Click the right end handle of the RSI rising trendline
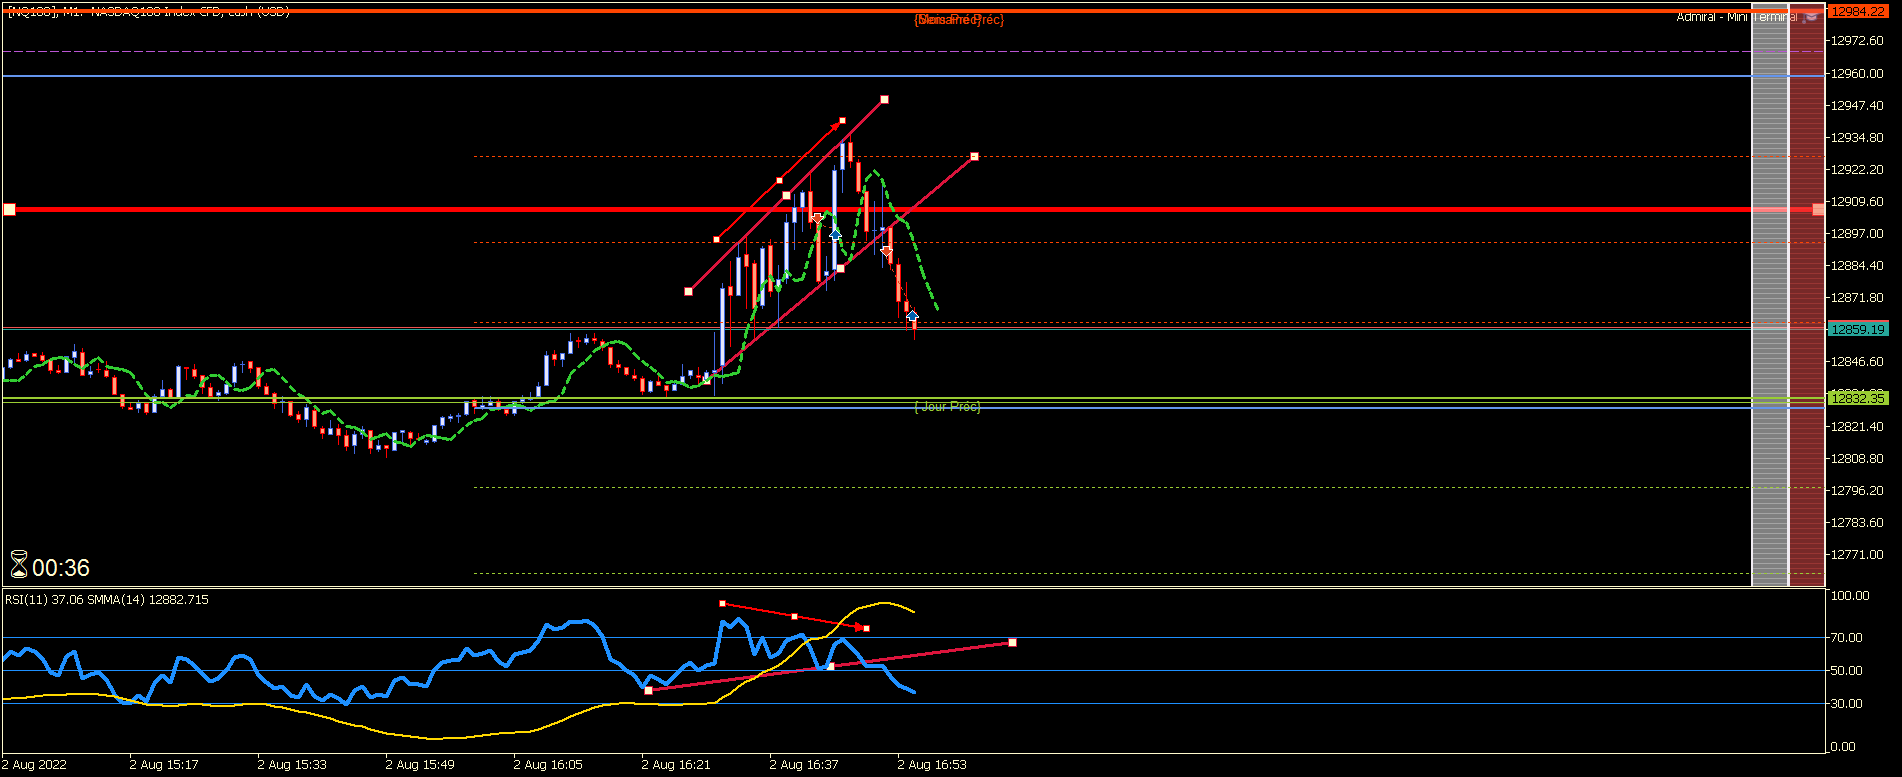Viewport: 1902px width, 777px height. (1013, 642)
